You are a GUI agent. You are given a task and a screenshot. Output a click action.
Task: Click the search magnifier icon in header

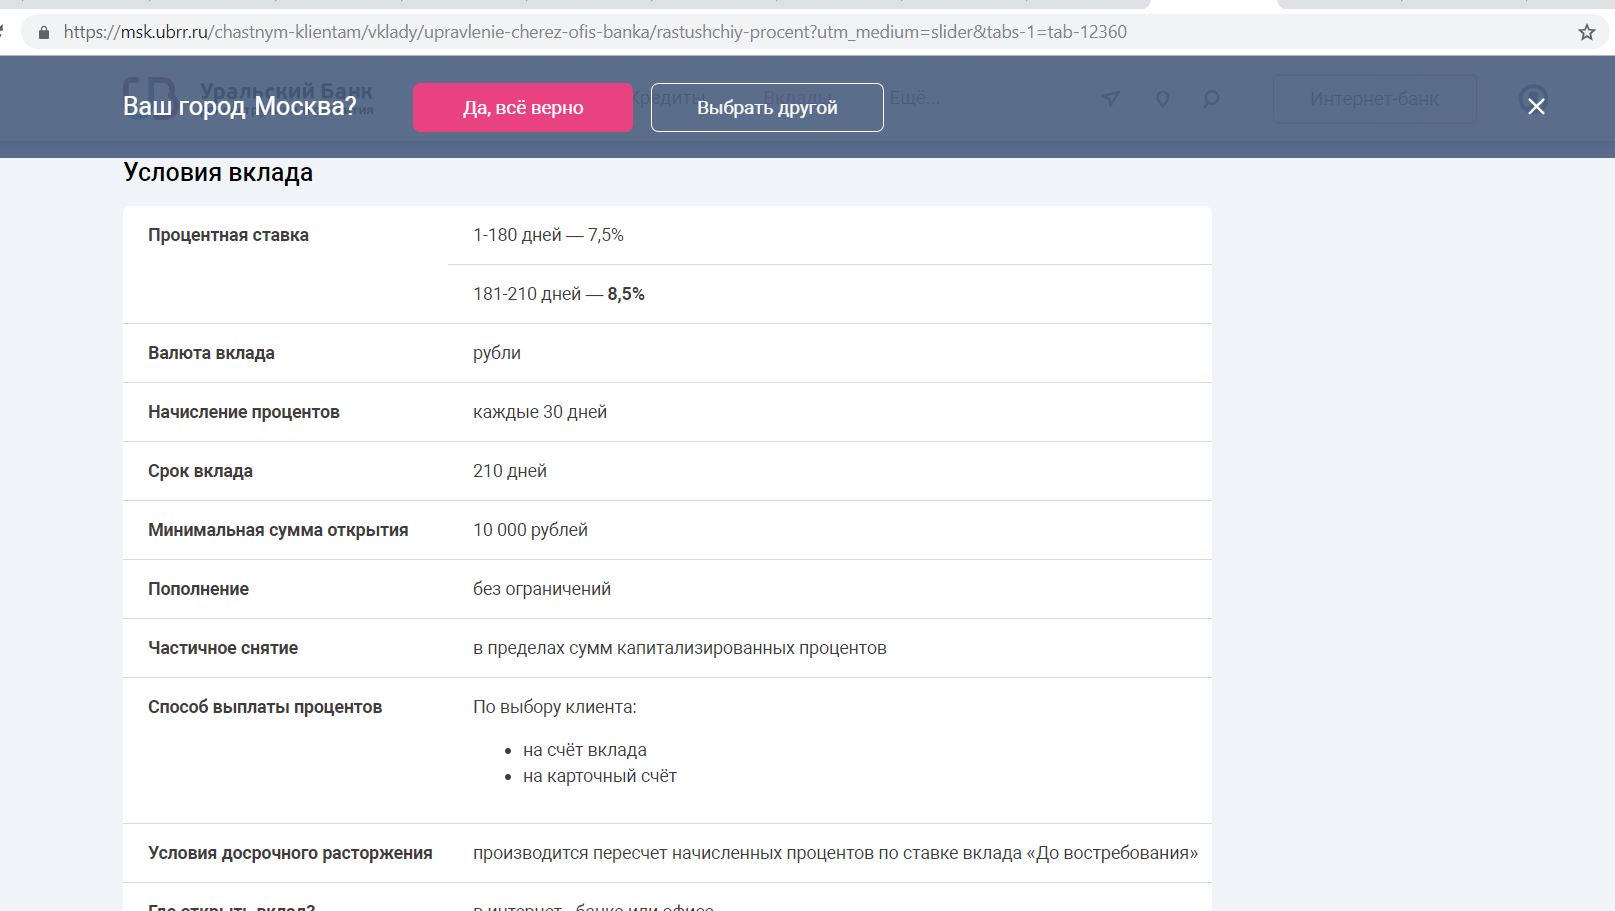(x=1211, y=99)
